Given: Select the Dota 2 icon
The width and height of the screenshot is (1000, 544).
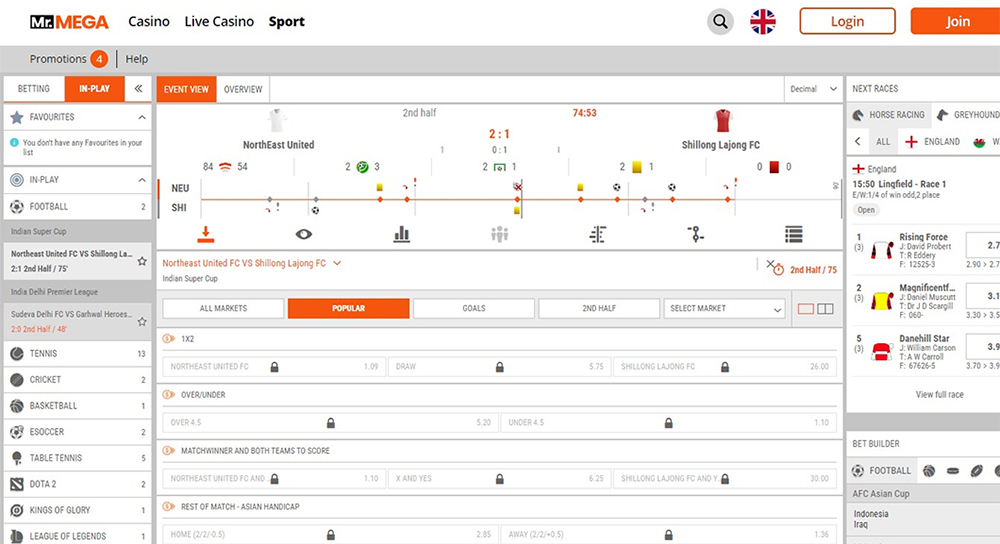Looking at the screenshot, I should pyautogui.click(x=17, y=484).
